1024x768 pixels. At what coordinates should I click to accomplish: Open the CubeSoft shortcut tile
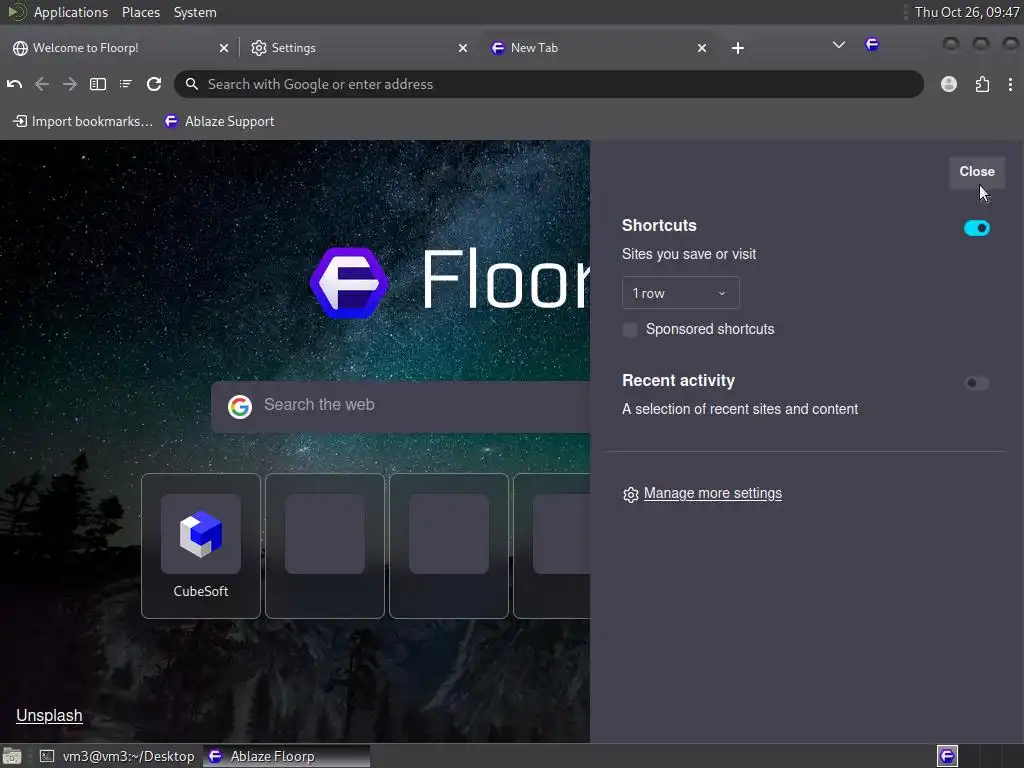(x=200, y=546)
